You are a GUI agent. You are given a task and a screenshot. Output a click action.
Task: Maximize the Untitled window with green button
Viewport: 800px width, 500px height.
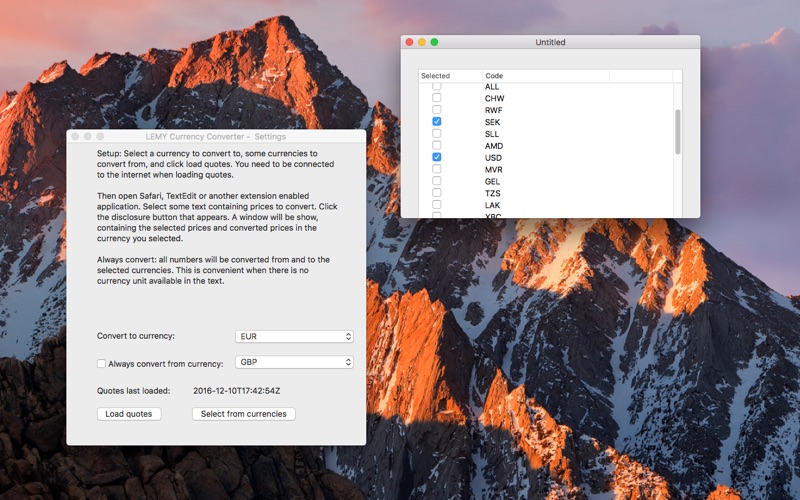435,42
